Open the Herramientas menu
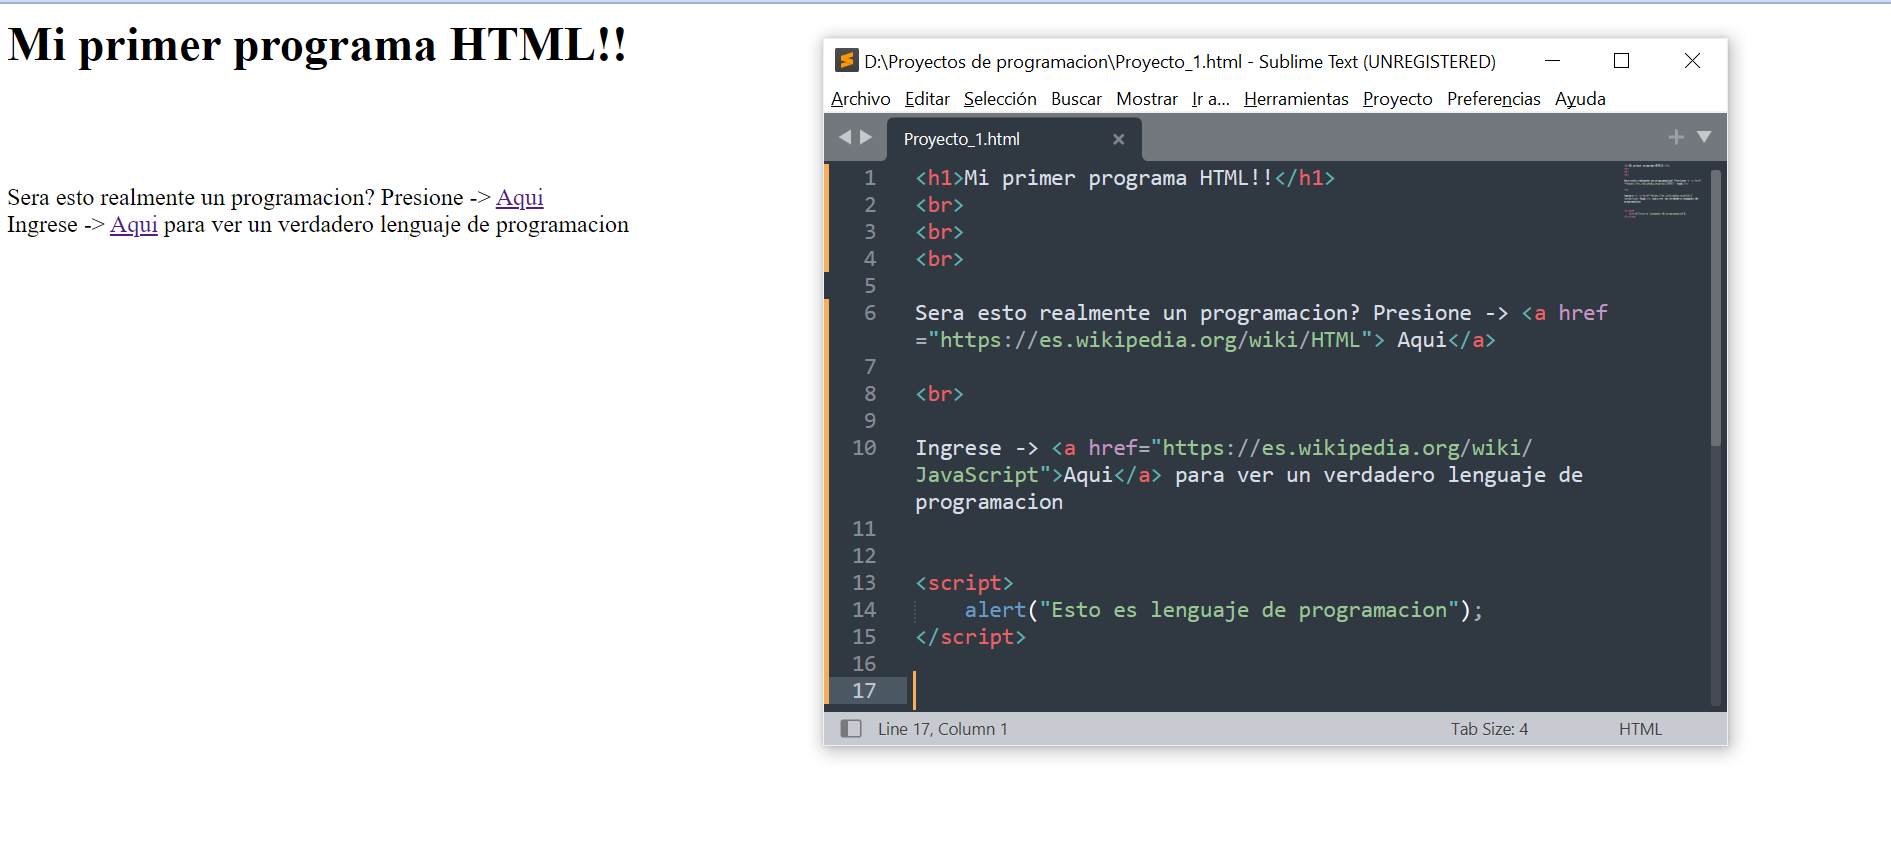 coord(1296,99)
